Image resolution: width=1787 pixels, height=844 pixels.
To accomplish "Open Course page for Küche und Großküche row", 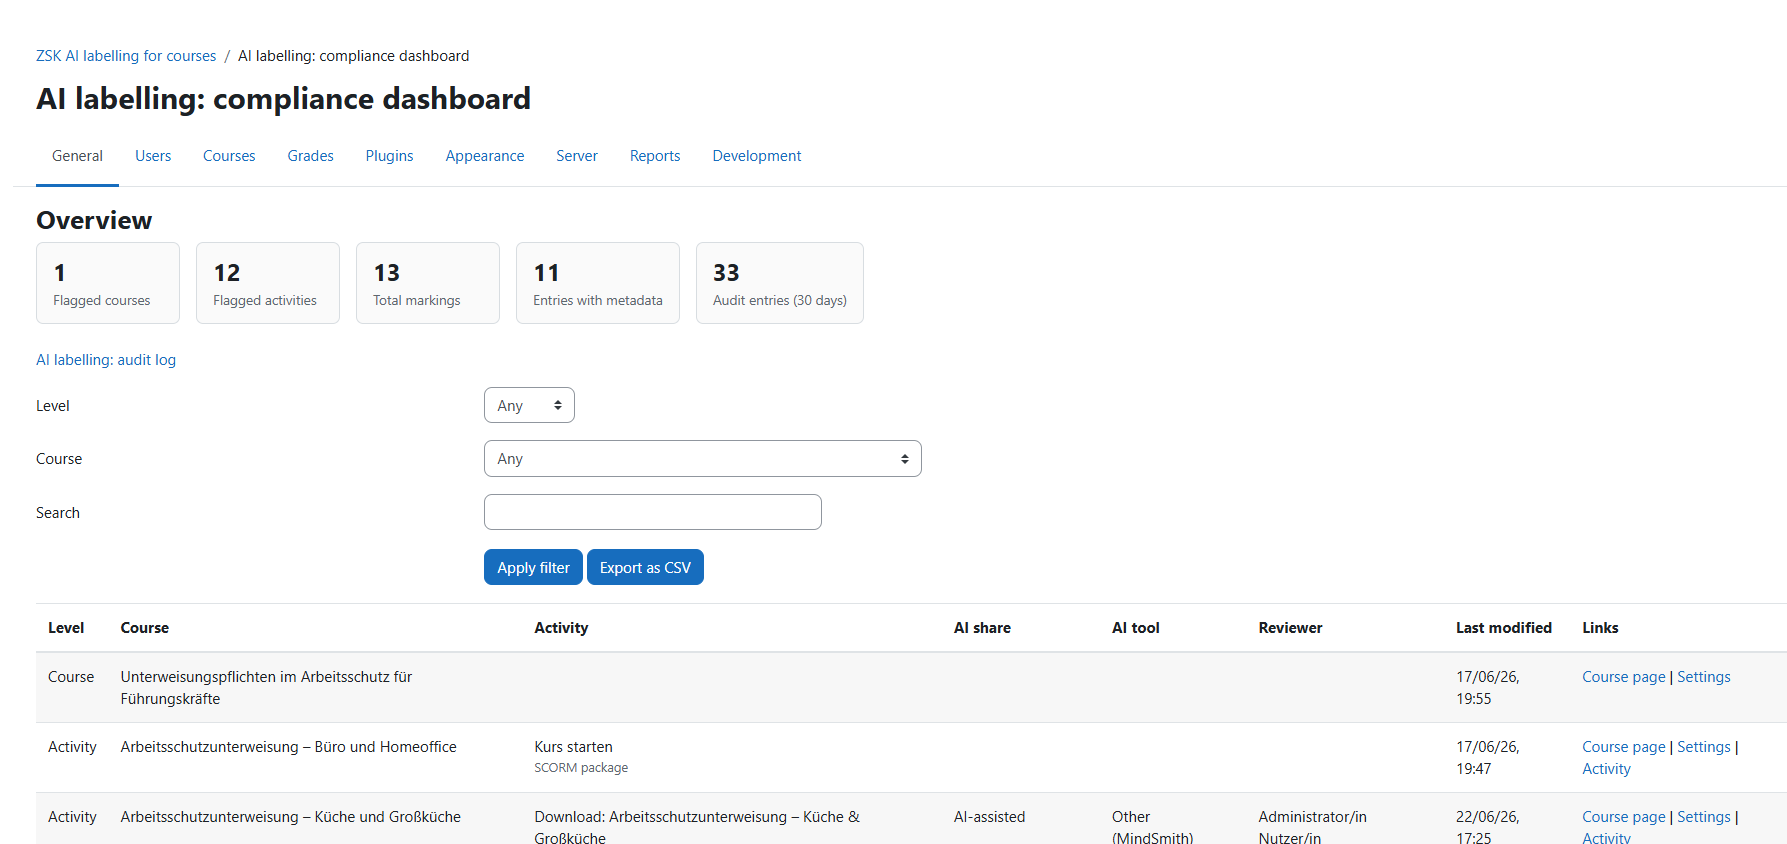I will click(1624, 817).
